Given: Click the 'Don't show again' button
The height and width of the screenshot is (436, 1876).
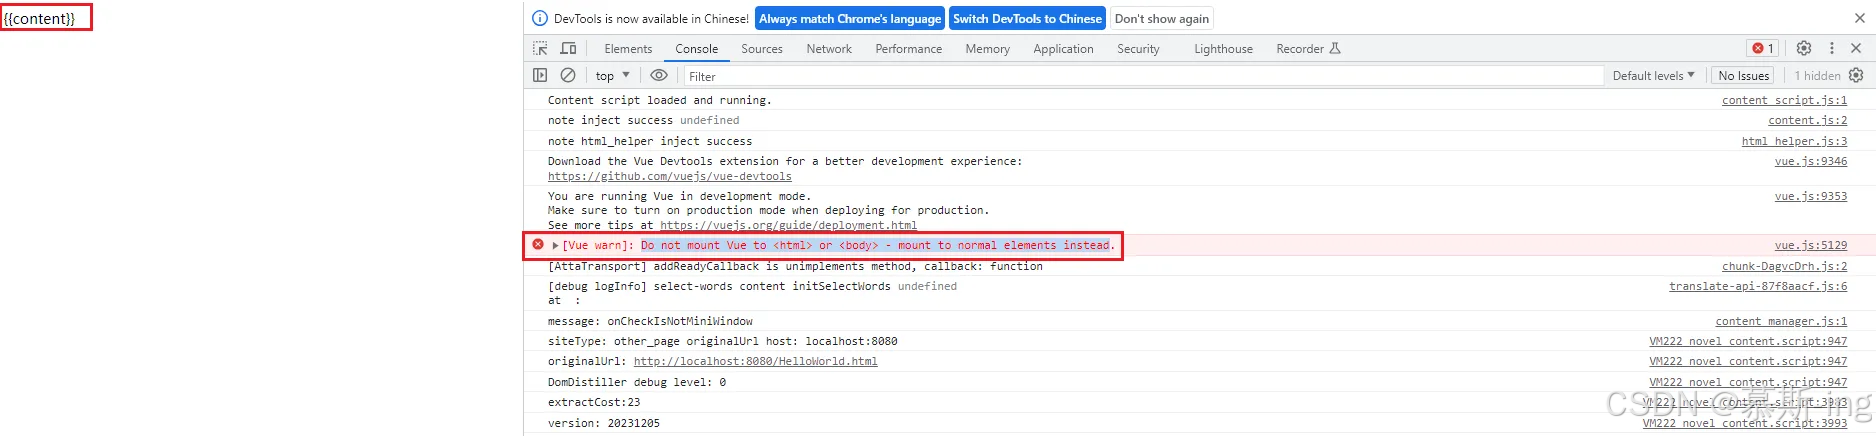Looking at the screenshot, I should point(1162,18).
